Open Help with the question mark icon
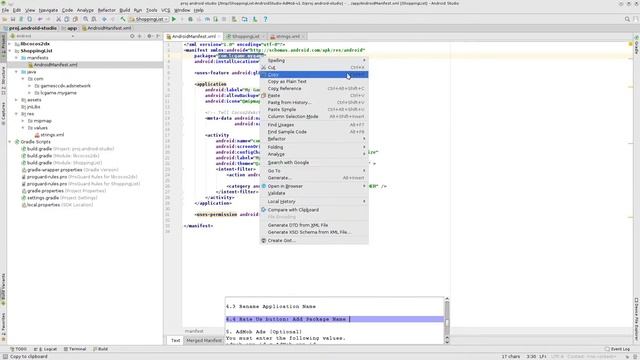Screen dimensions: 640x360 point(265,19)
